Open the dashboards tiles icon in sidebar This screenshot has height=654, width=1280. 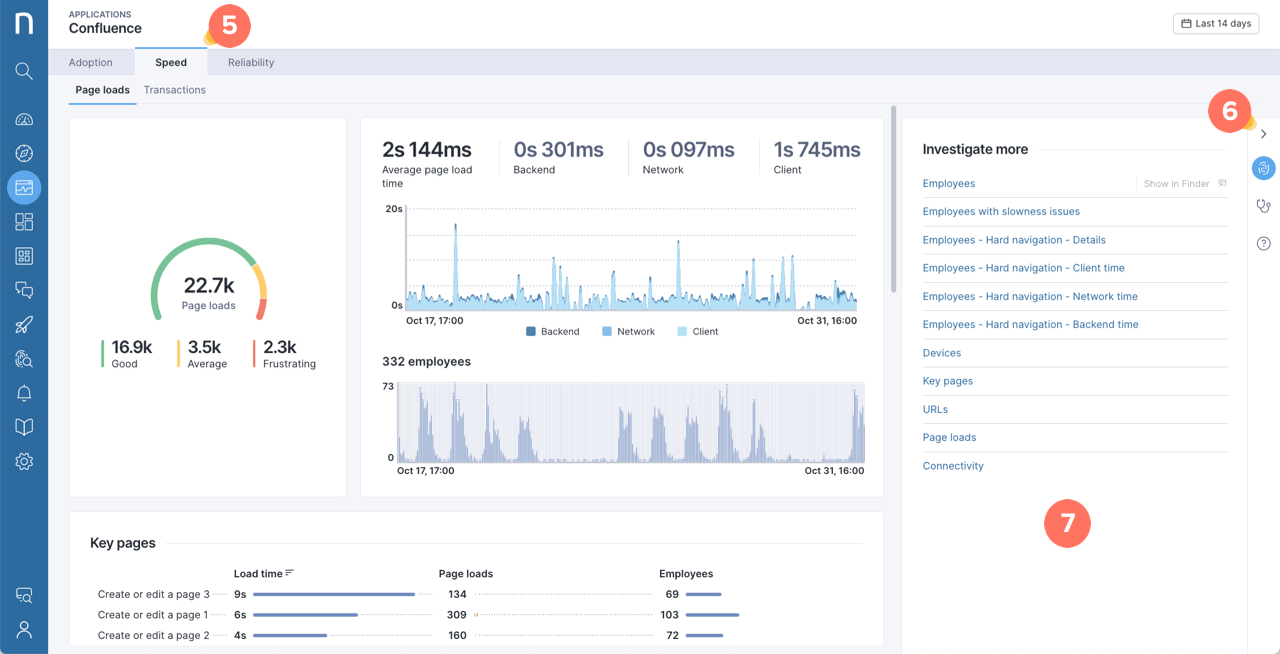[x=24, y=222]
